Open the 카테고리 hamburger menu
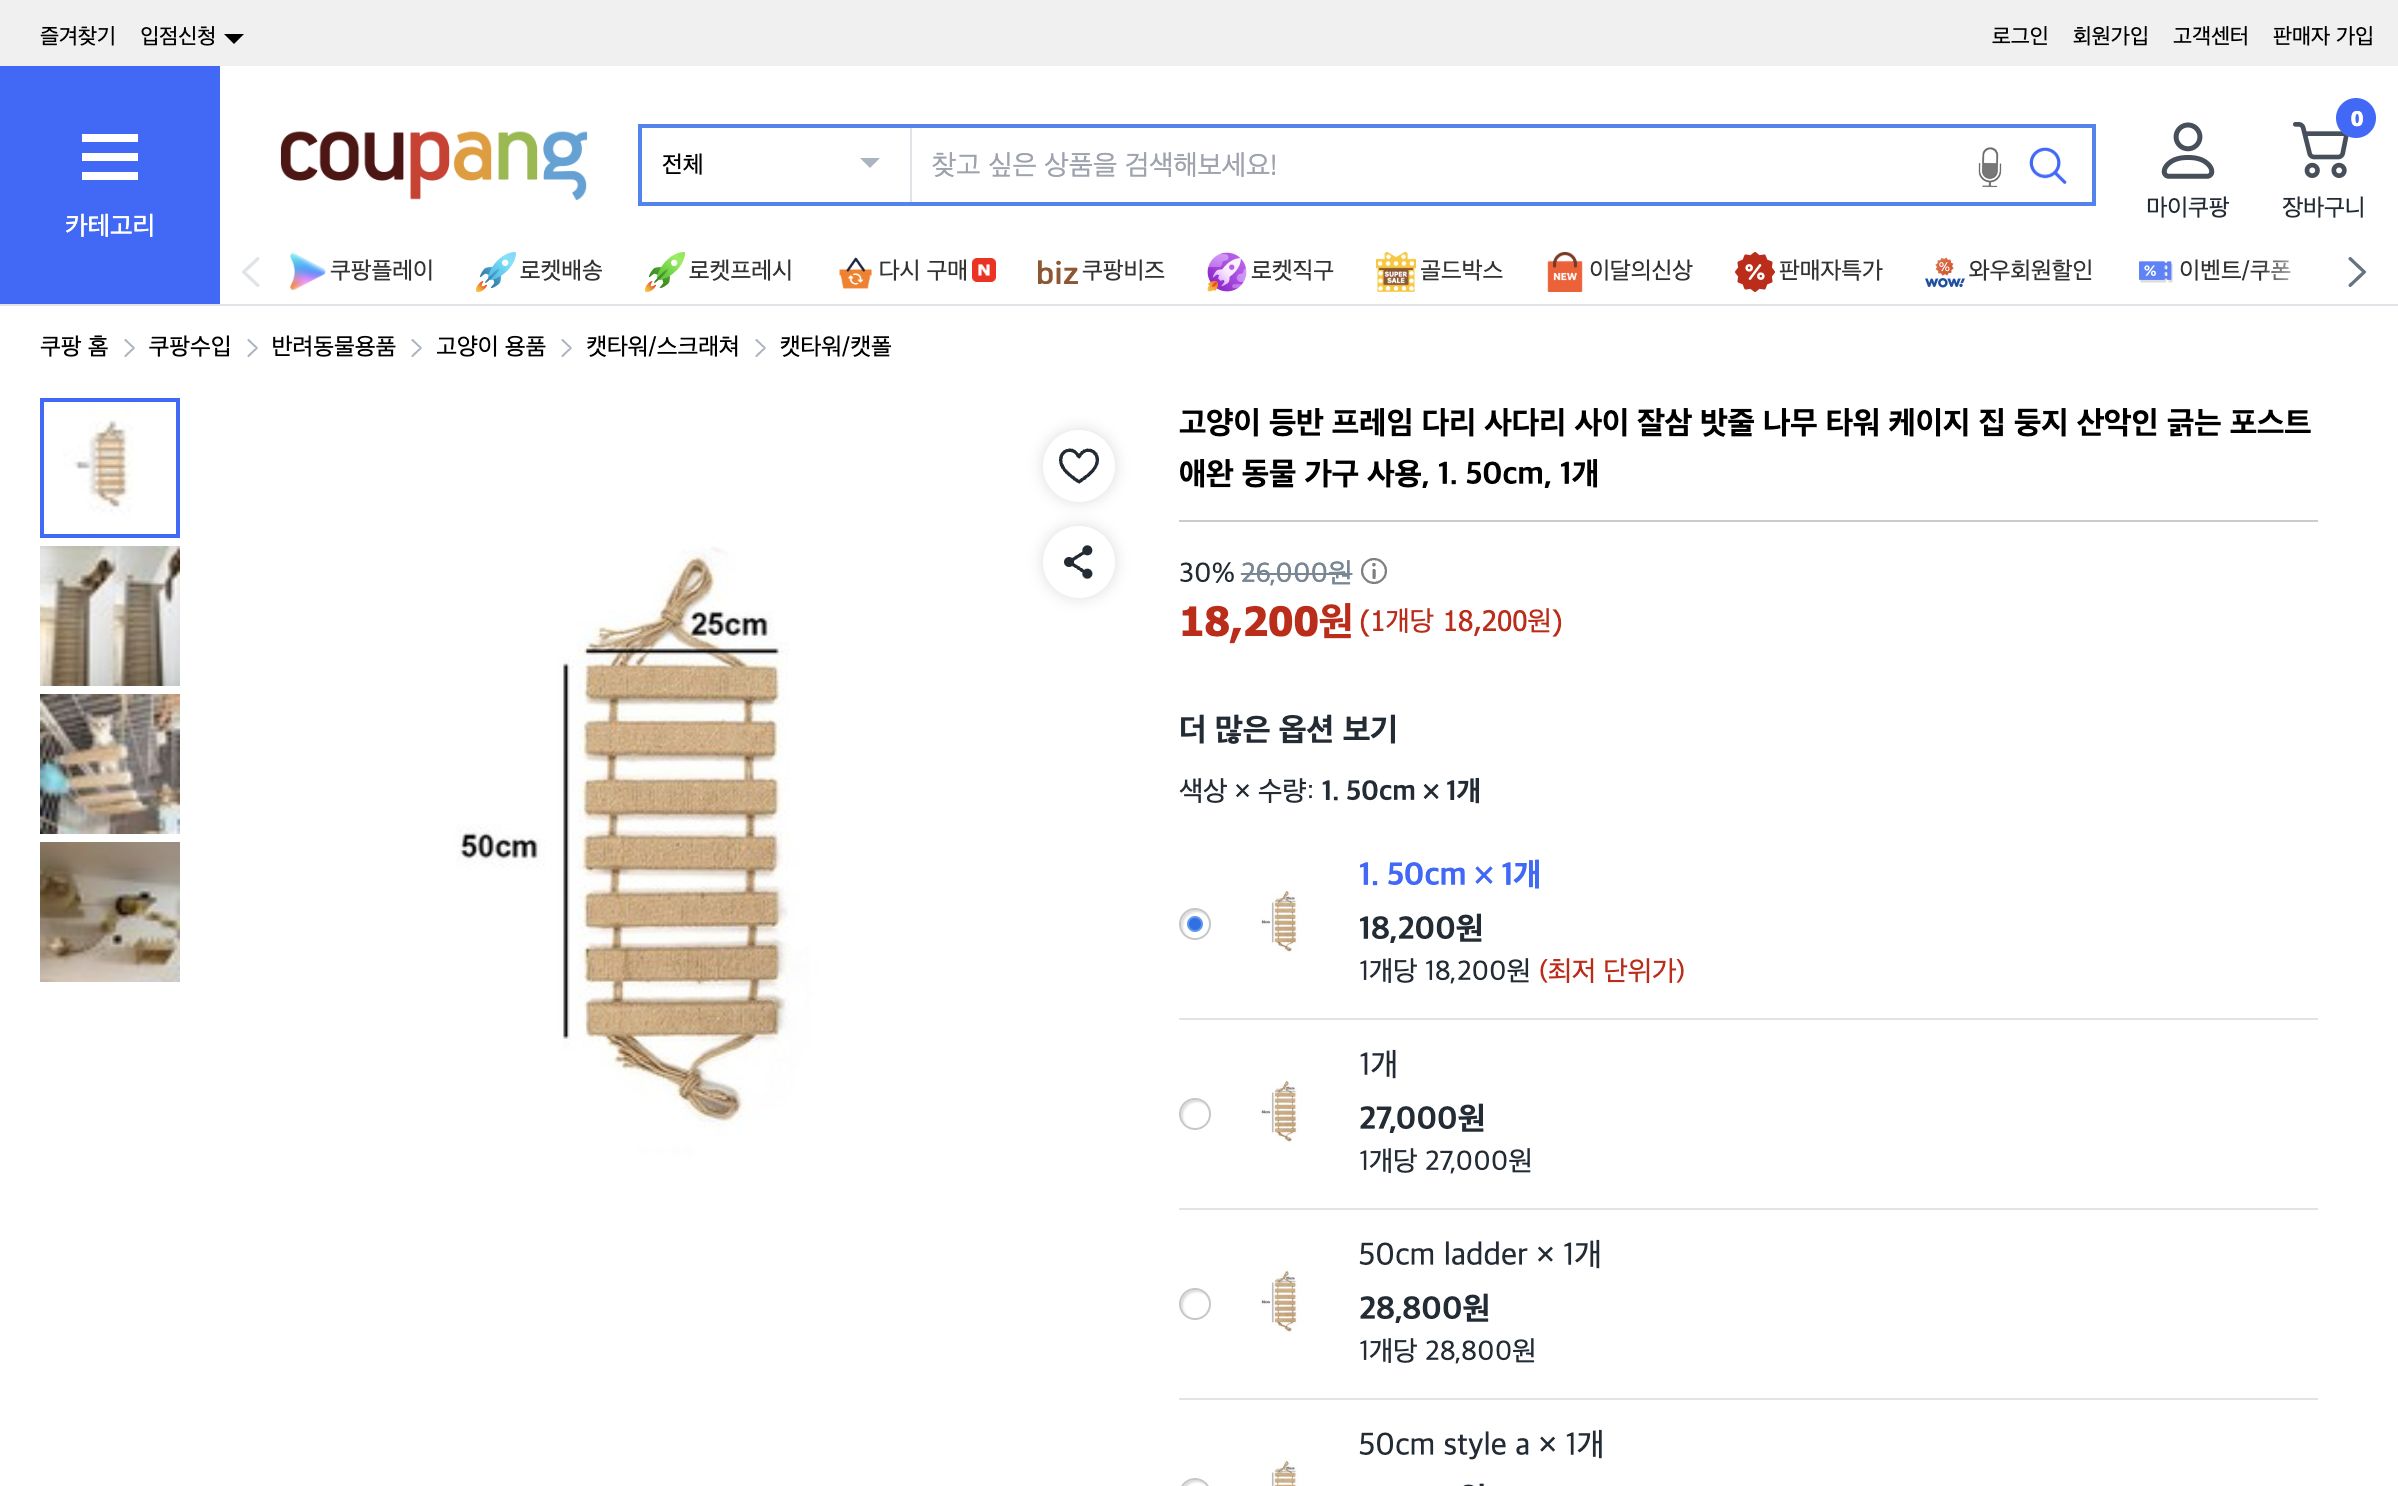 click(109, 158)
